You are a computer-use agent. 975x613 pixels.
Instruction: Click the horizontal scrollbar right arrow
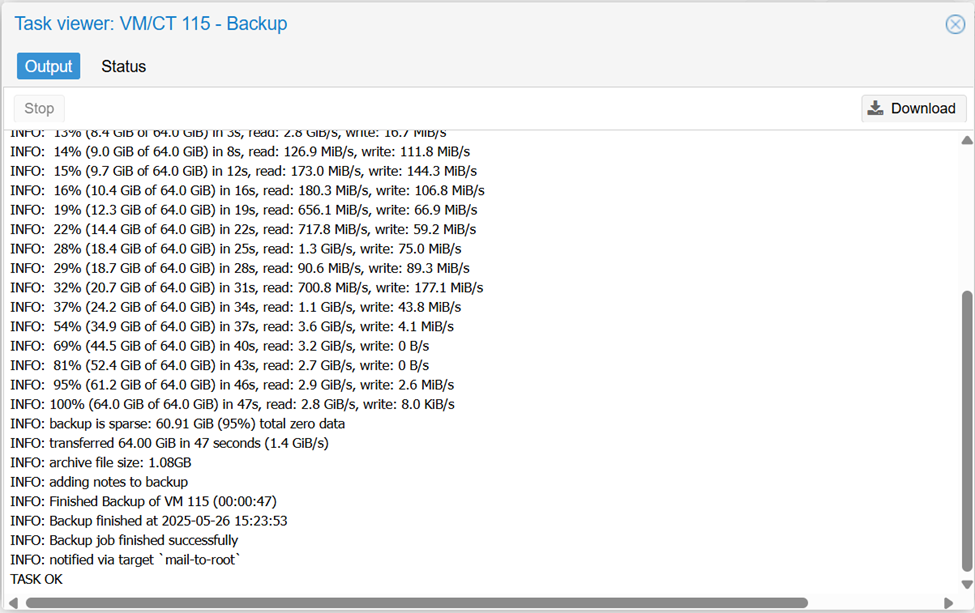pyautogui.click(x=948, y=603)
